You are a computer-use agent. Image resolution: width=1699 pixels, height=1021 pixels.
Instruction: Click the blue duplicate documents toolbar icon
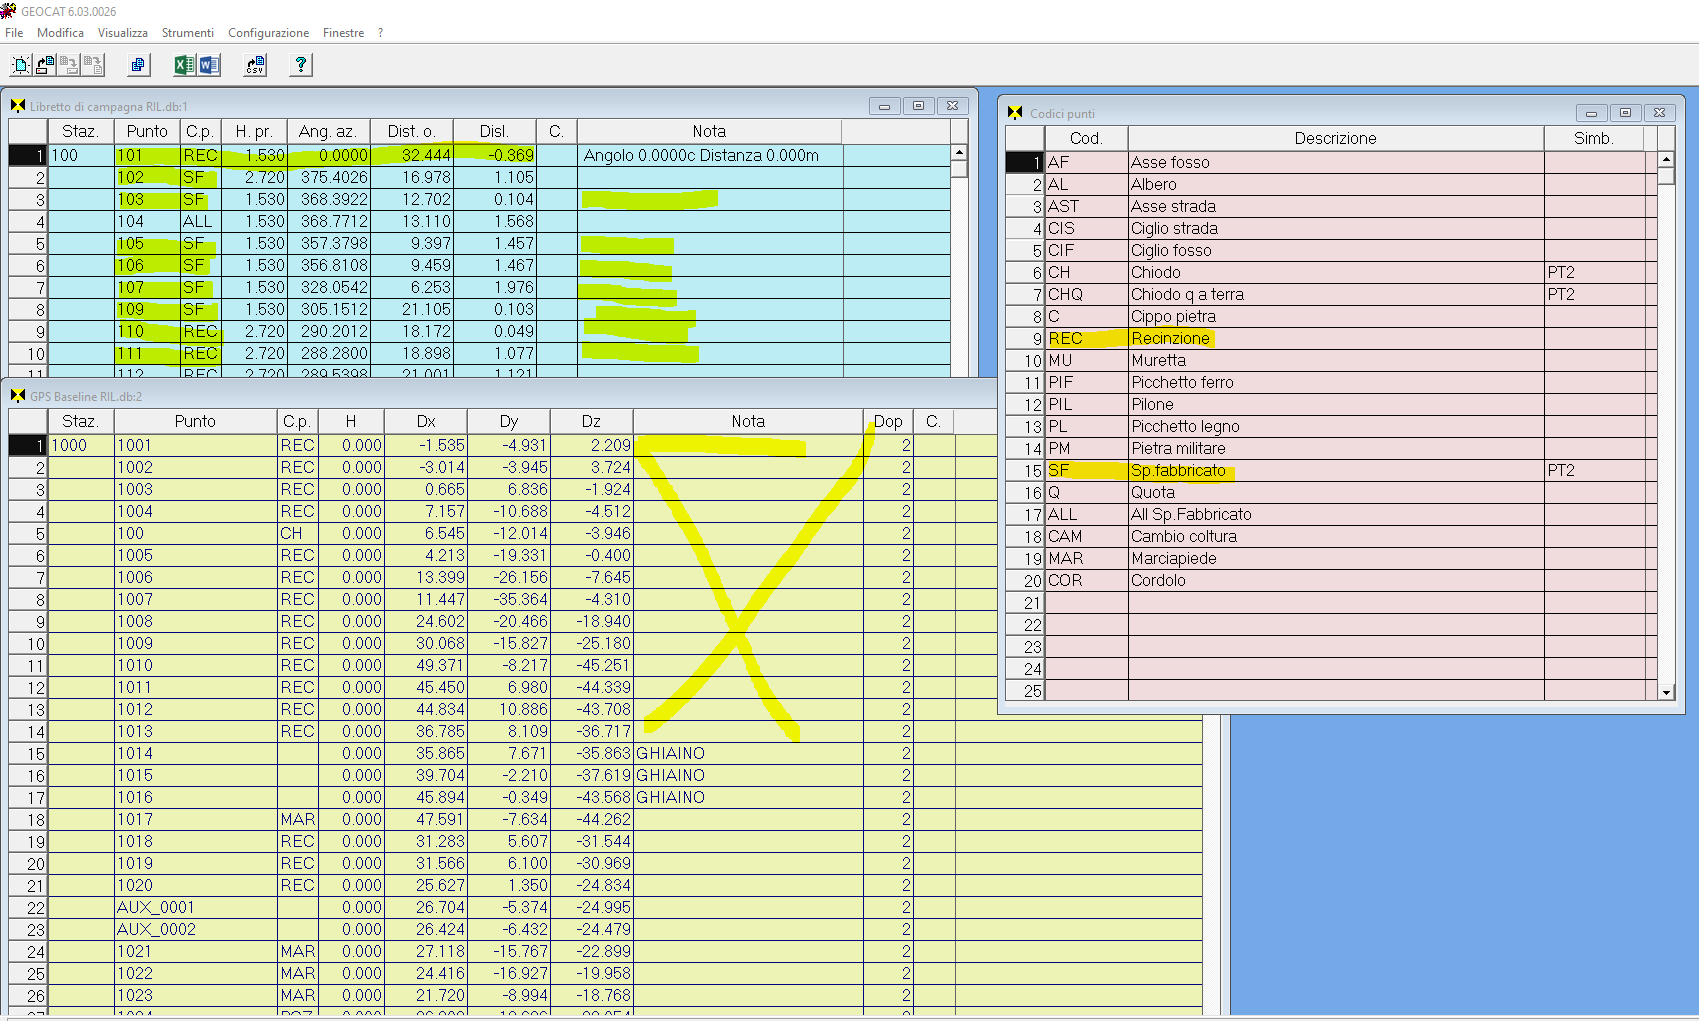click(138, 66)
